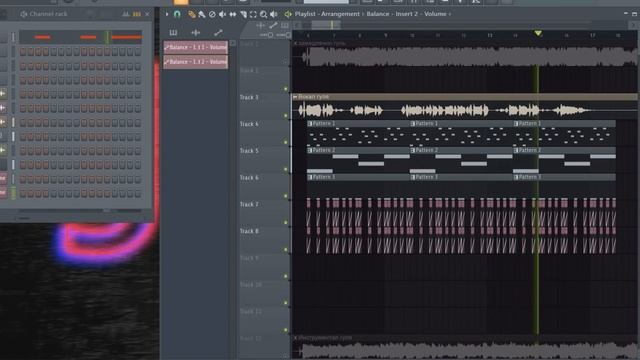Show automation clips in the picker panel
Image resolution: width=640 pixels, height=360 pixels.
click(218, 33)
